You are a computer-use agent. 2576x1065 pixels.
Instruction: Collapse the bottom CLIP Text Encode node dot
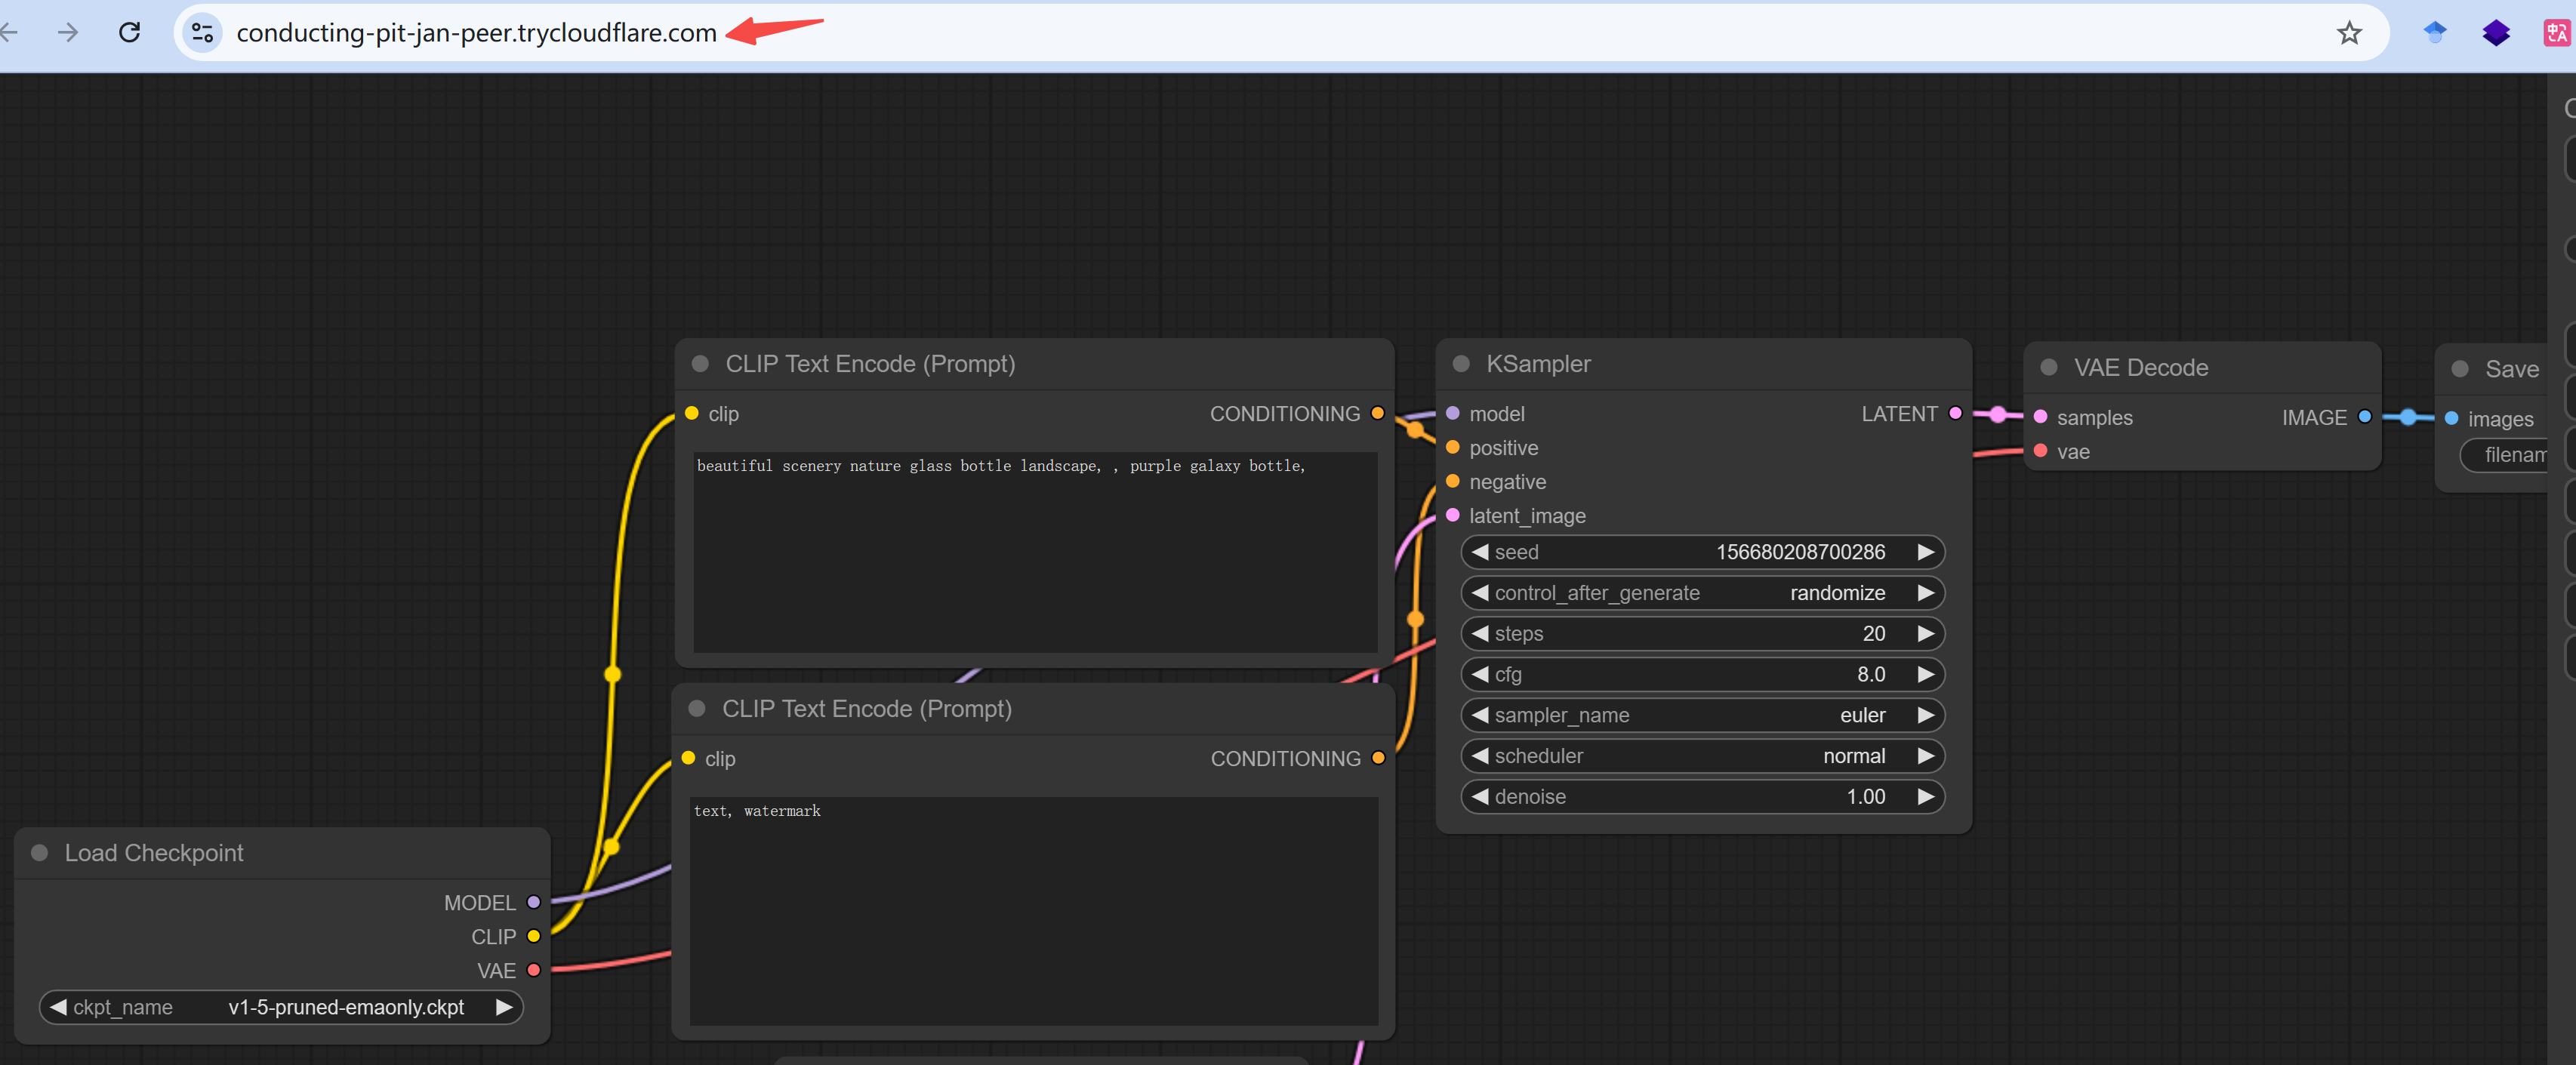[x=697, y=709]
